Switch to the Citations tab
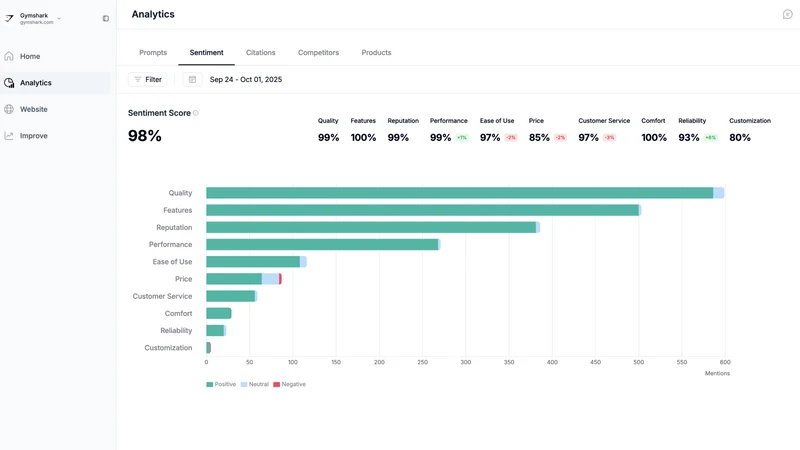Viewport: 800px width, 450px height. coord(260,53)
